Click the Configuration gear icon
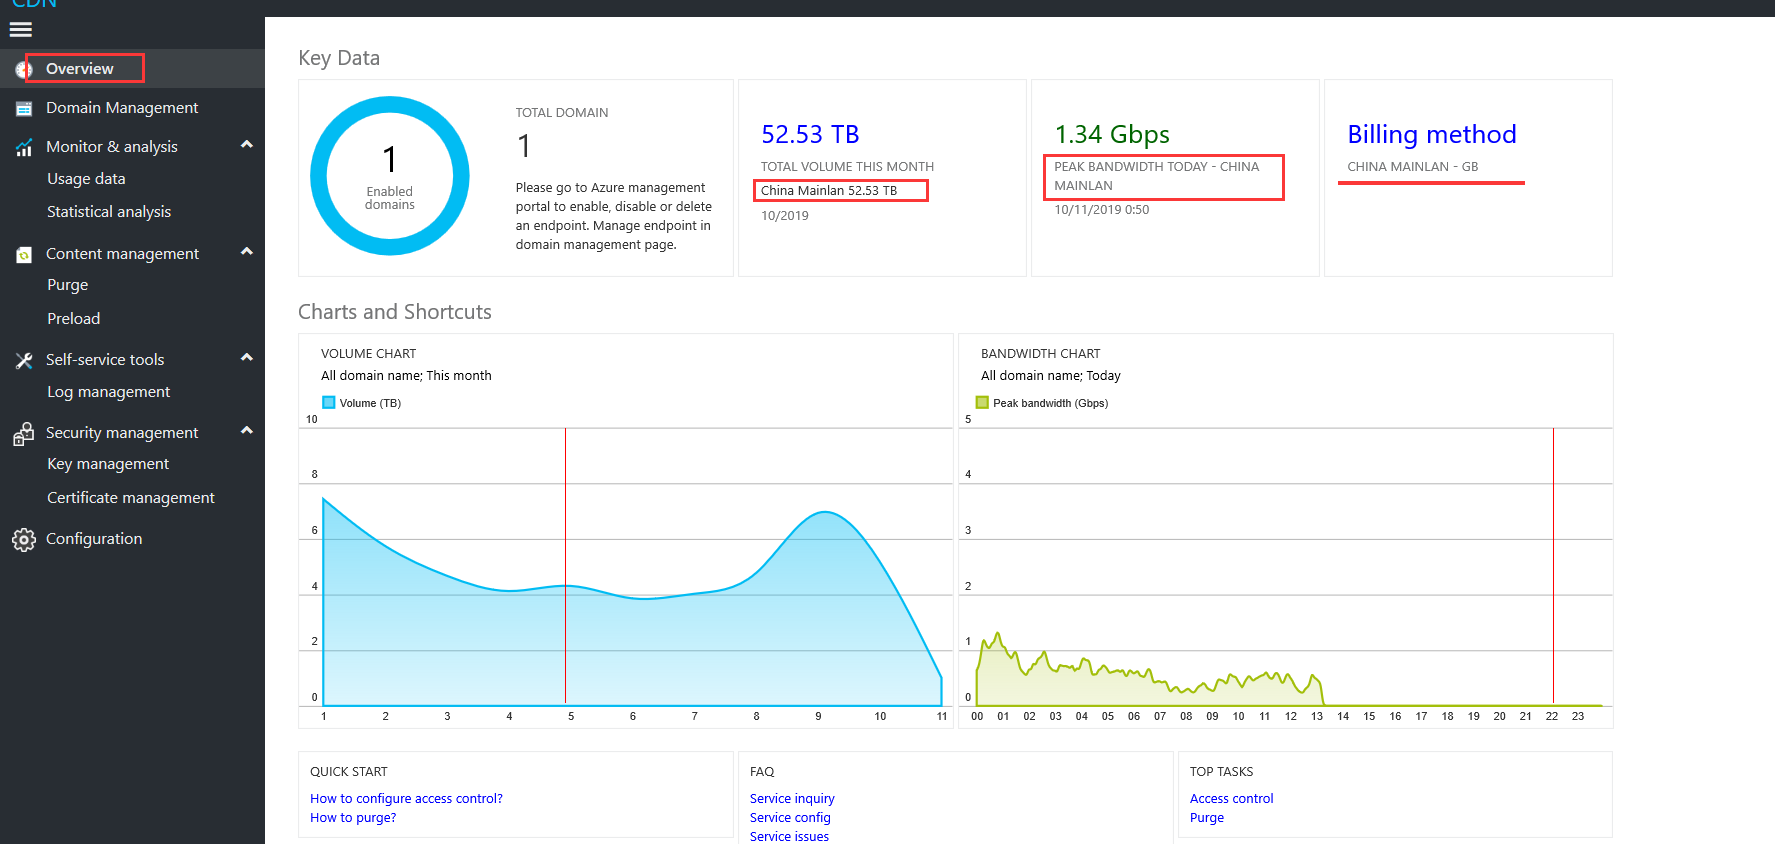This screenshot has height=844, width=1775. point(24,540)
